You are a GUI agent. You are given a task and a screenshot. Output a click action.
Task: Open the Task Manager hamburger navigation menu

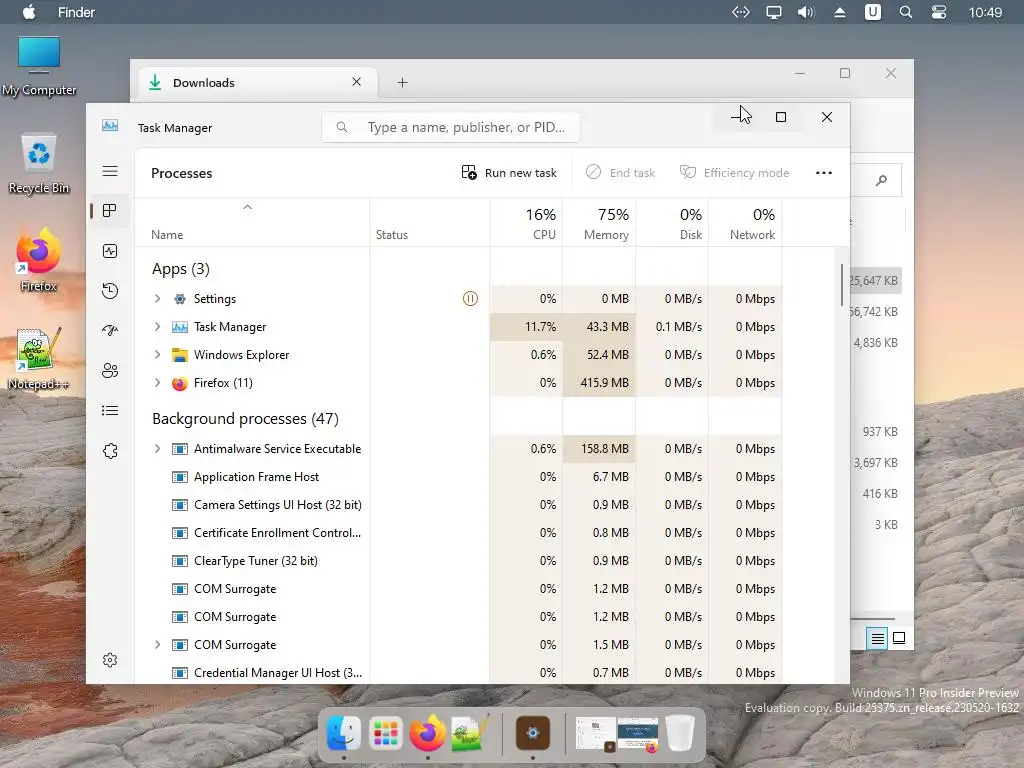110,171
